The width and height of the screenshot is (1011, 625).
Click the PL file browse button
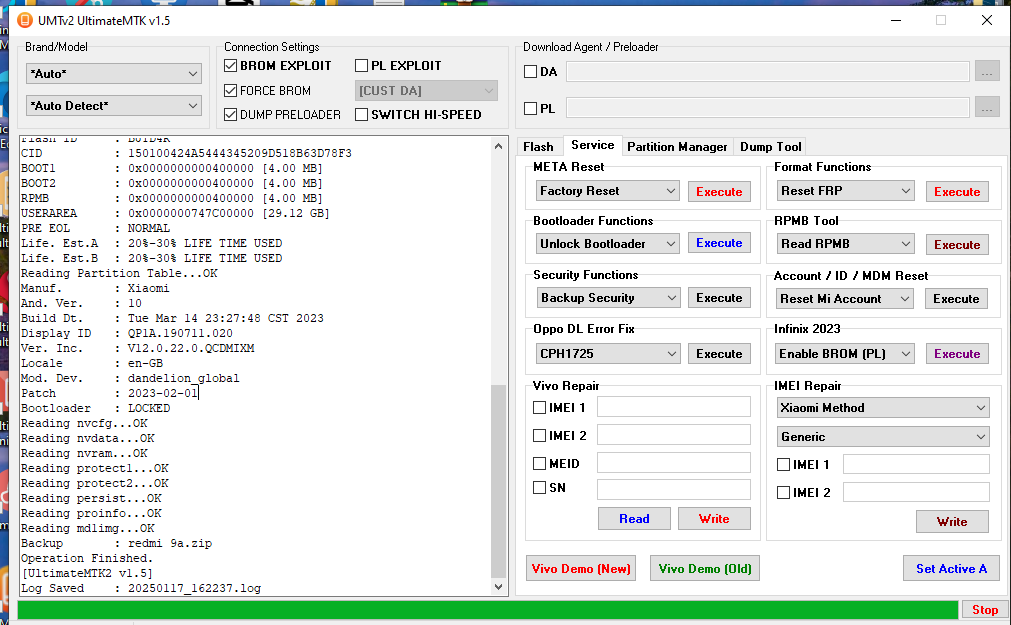(x=987, y=108)
